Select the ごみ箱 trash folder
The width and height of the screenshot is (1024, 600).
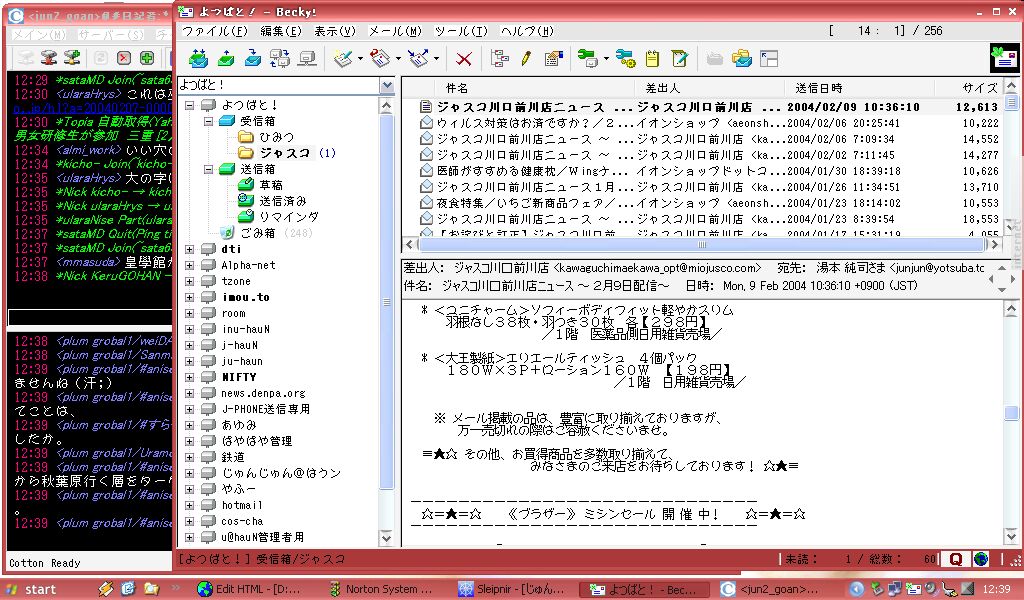pos(257,233)
